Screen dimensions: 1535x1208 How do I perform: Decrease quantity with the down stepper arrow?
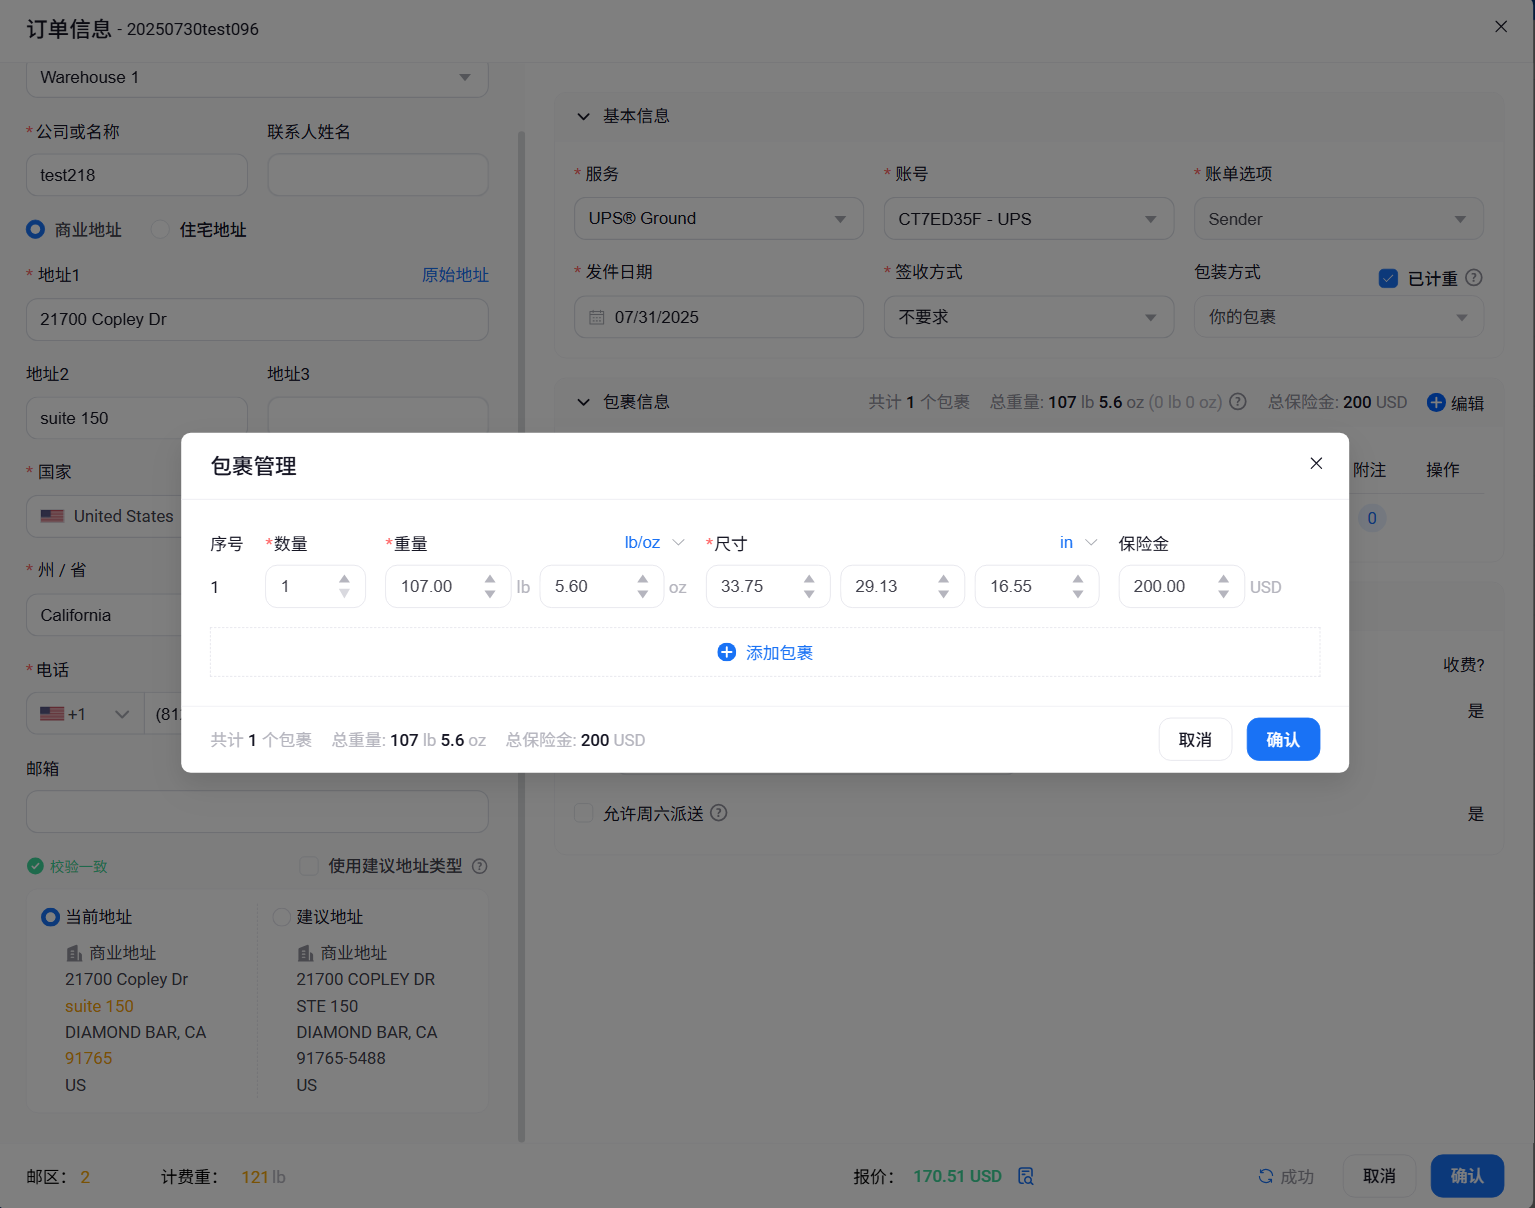(x=344, y=593)
